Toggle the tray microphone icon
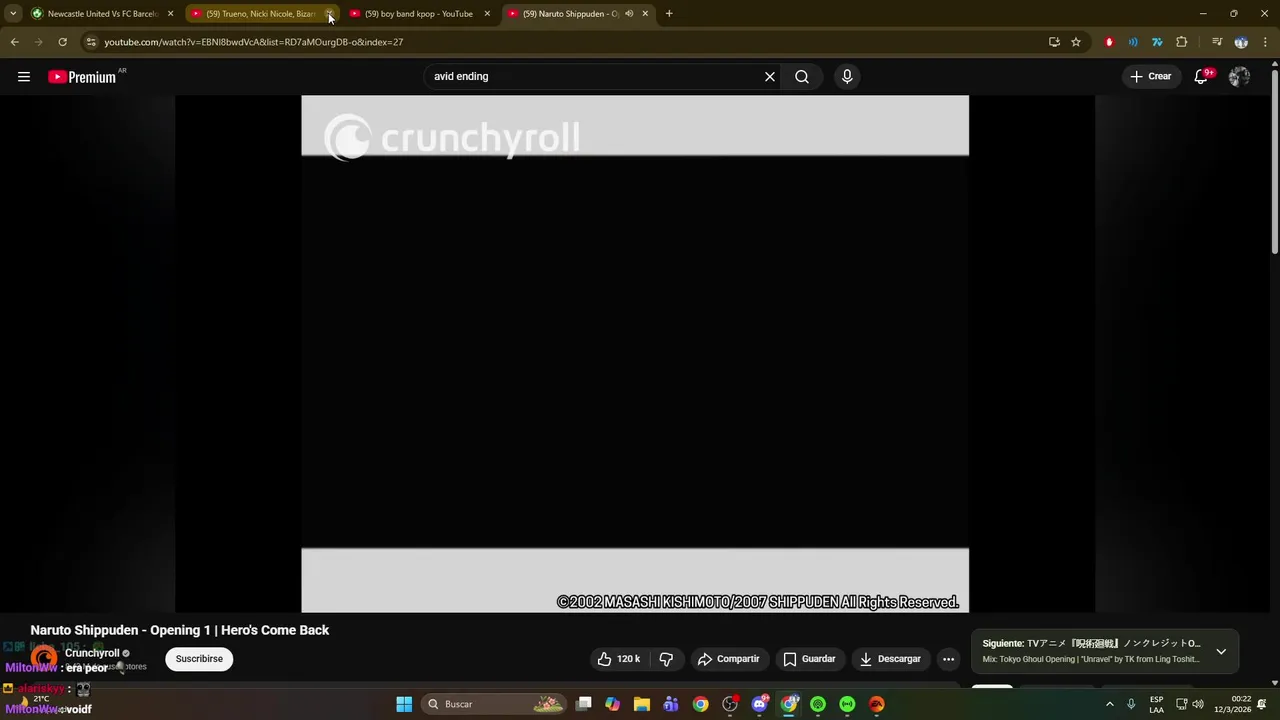The width and height of the screenshot is (1280, 720). pyautogui.click(x=1131, y=704)
